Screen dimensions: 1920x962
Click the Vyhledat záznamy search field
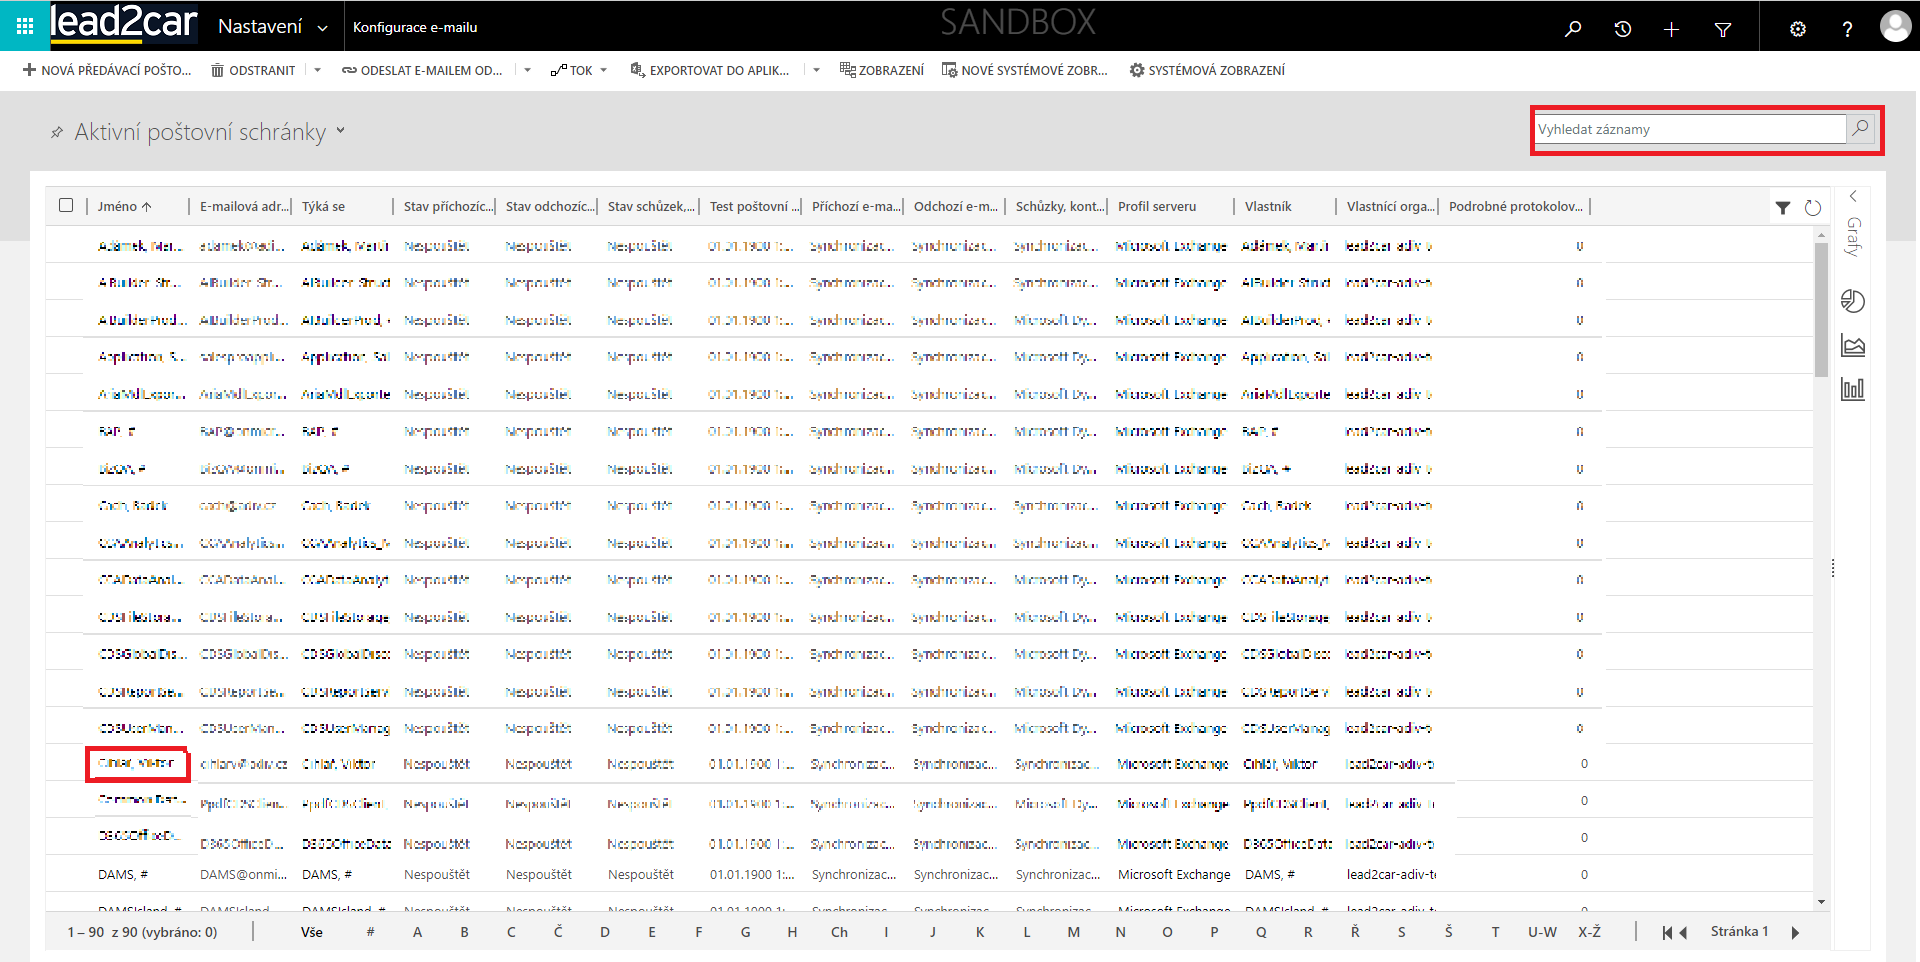[1690, 129]
